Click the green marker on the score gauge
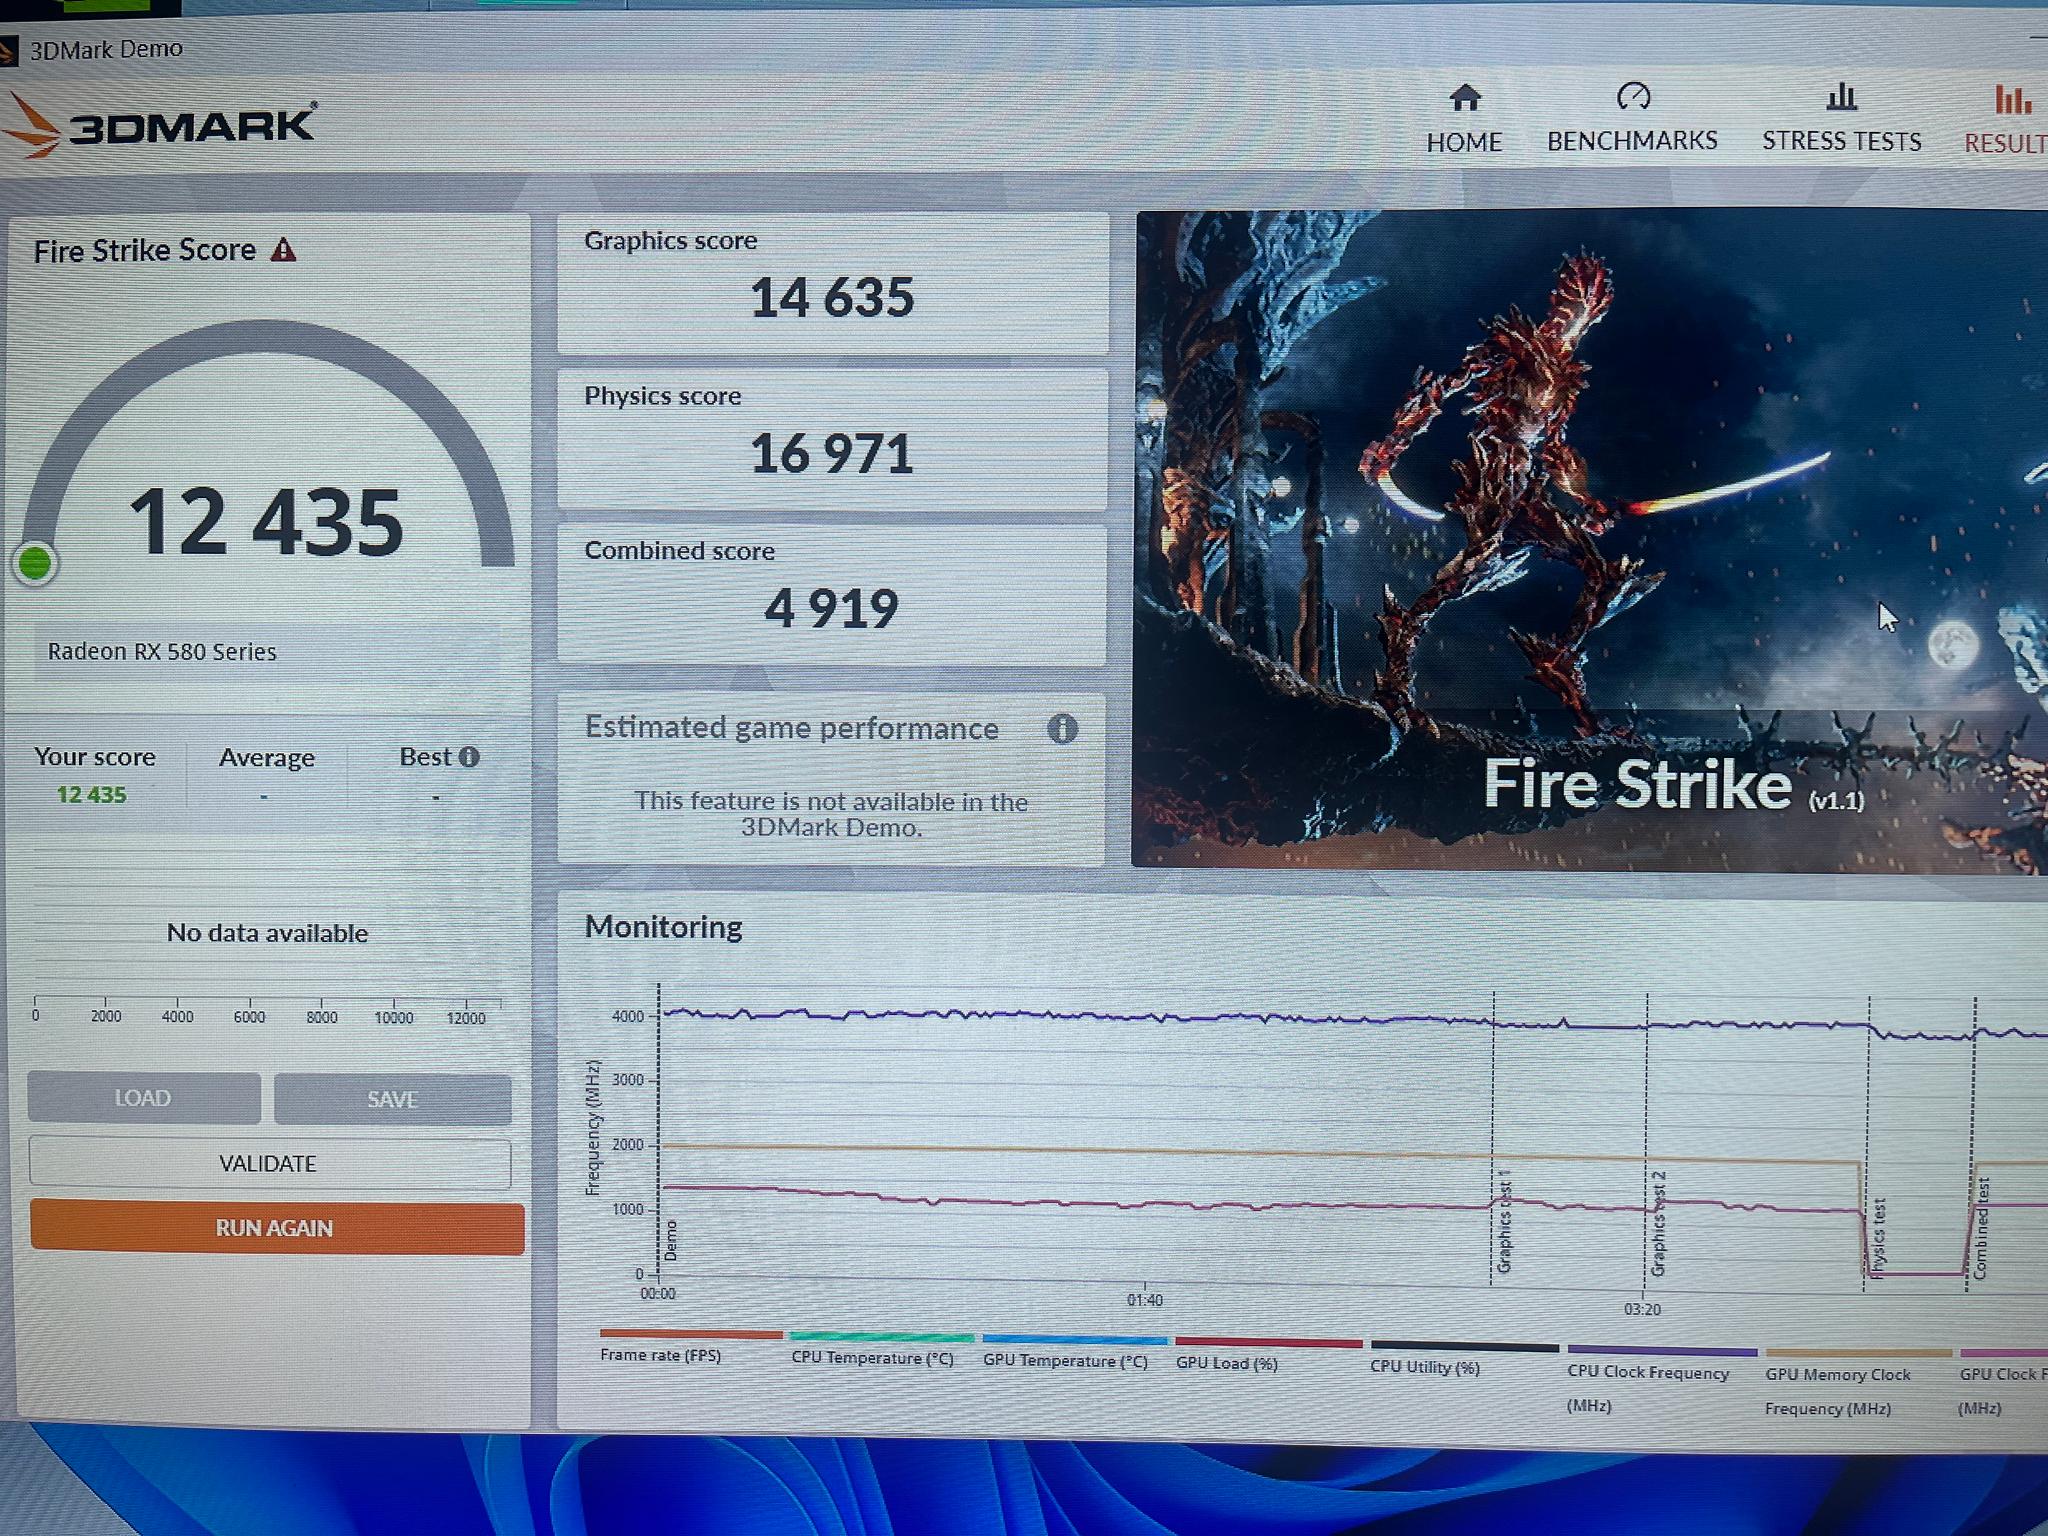The width and height of the screenshot is (2048, 1536). tap(35, 563)
